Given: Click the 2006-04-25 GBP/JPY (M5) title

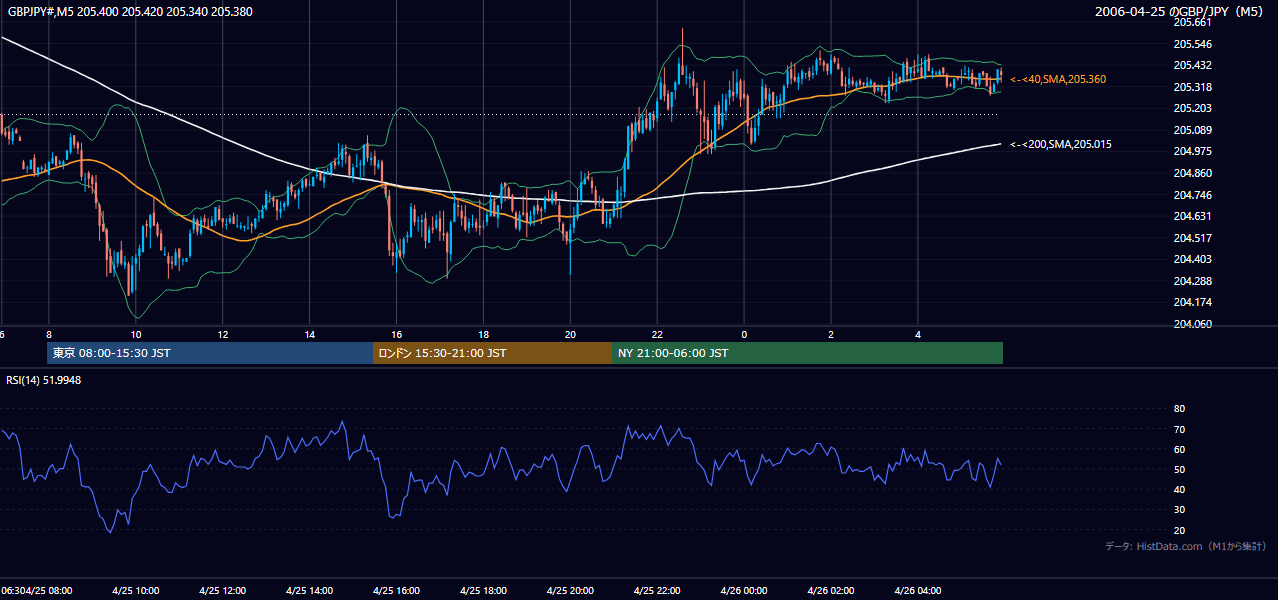Looking at the screenshot, I should [x=1181, y=11].
